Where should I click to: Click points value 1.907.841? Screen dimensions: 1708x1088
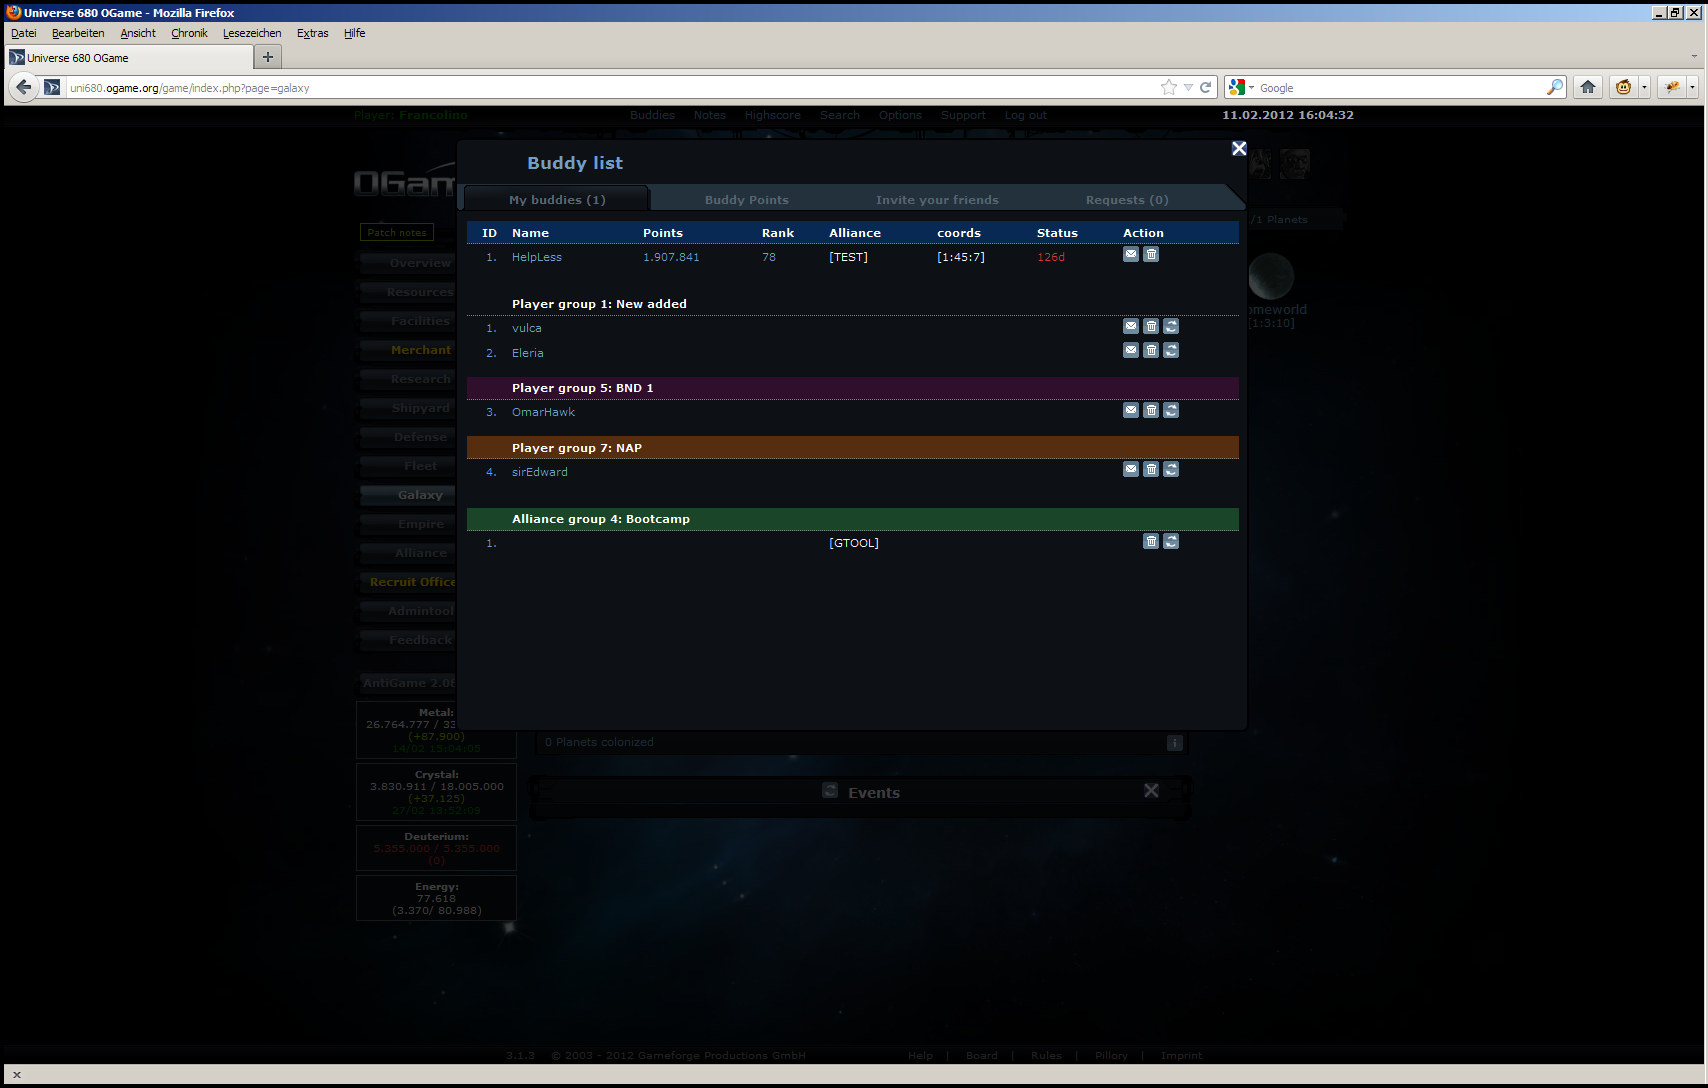click(671, 257)
